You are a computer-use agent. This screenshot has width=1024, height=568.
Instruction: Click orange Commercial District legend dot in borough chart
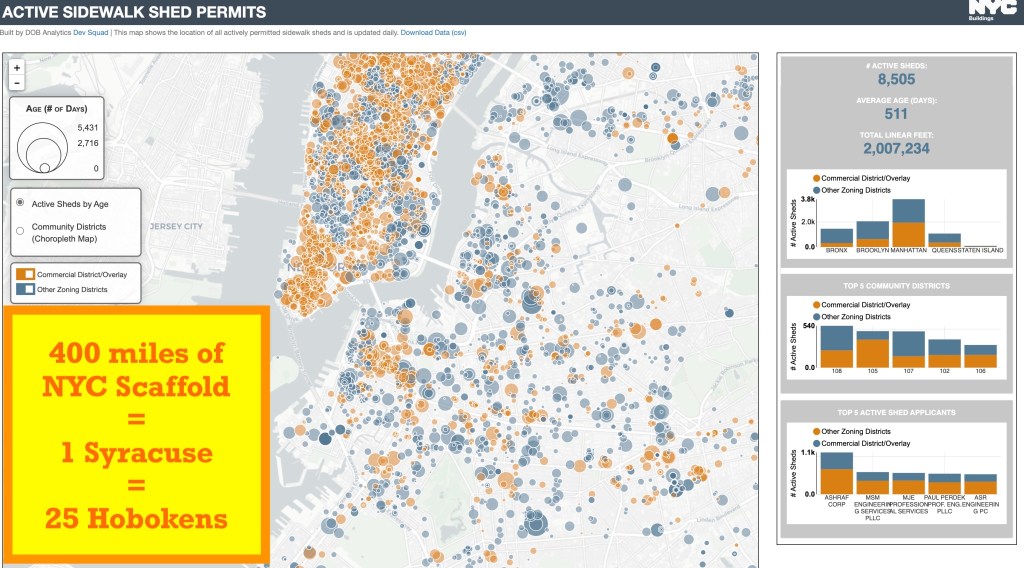tap(816, 178)
